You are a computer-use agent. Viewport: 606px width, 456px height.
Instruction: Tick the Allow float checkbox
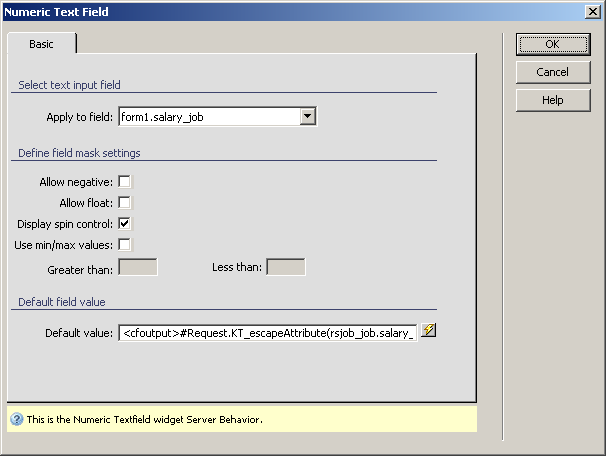tap(125, 203)
